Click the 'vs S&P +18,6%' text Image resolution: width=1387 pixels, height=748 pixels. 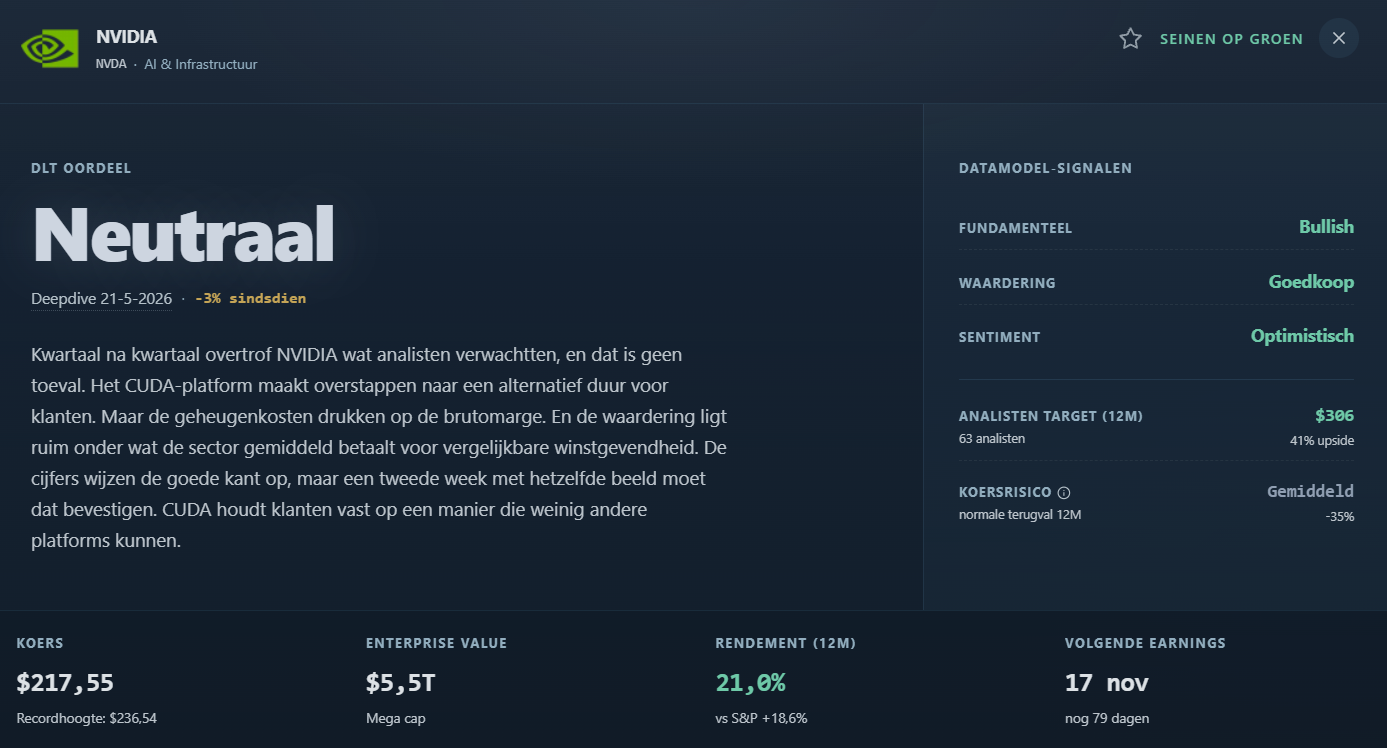coord(761,718)
